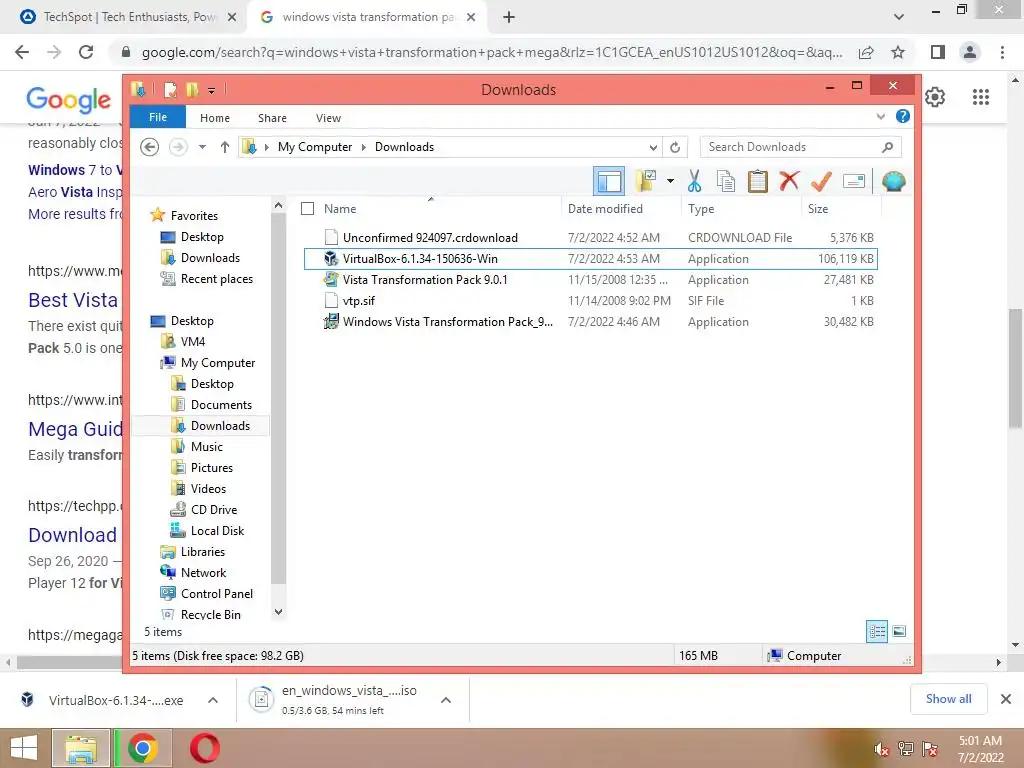This screenshot has width=1024, height=768.
Task: Open the View ribbon tab
Action: [328, 118]
